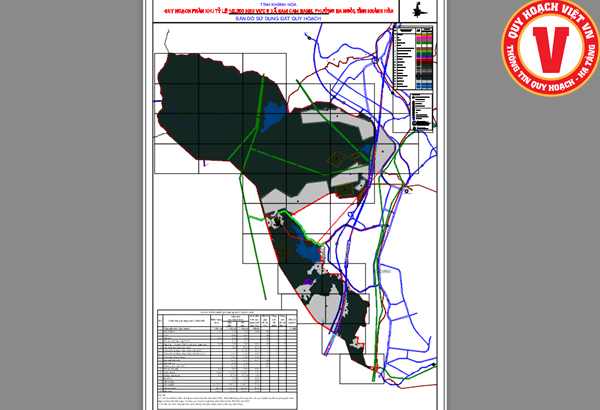
Task: Select the roundabout junction circle at the map top
Action: pyautogui.click(x=375, y=60)
